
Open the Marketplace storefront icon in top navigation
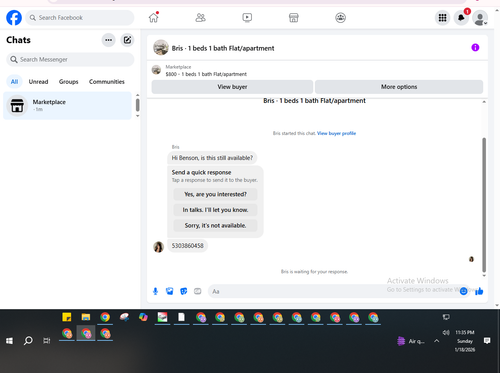click(294, 17)
